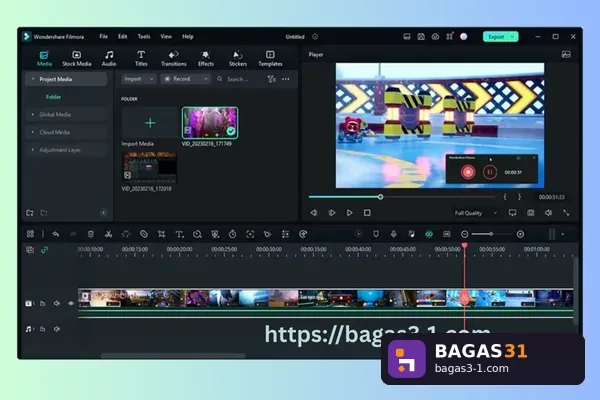Open the Stock Media tab

(77, 59)
